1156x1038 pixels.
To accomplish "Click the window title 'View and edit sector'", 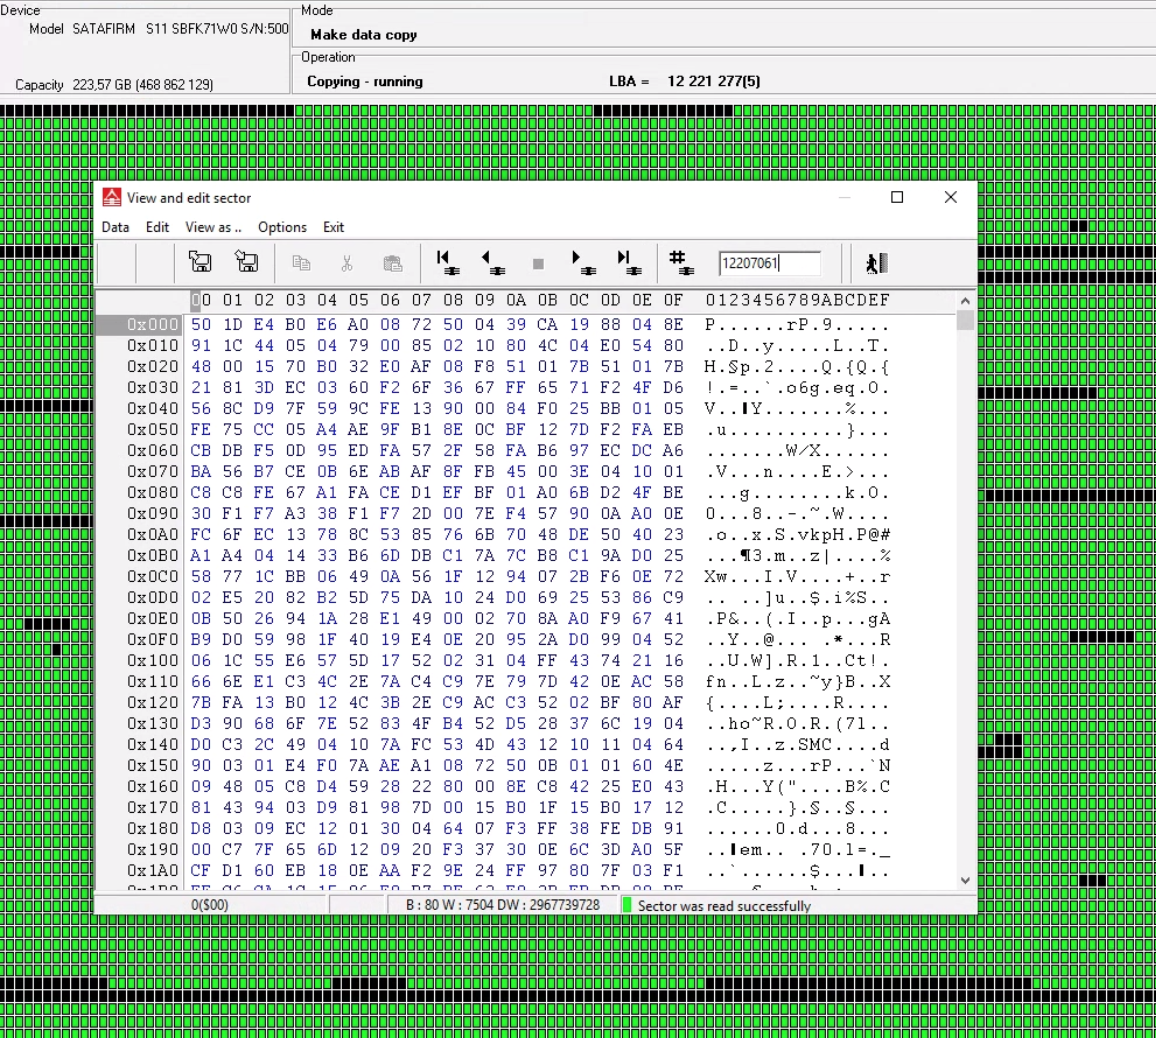I will coord(189,198).
